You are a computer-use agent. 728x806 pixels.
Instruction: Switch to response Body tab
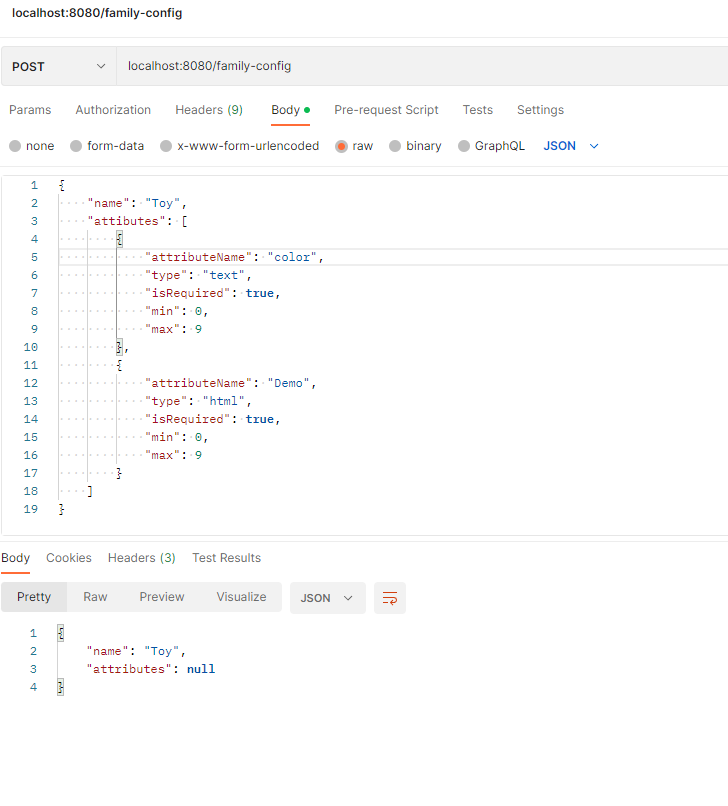15,558
